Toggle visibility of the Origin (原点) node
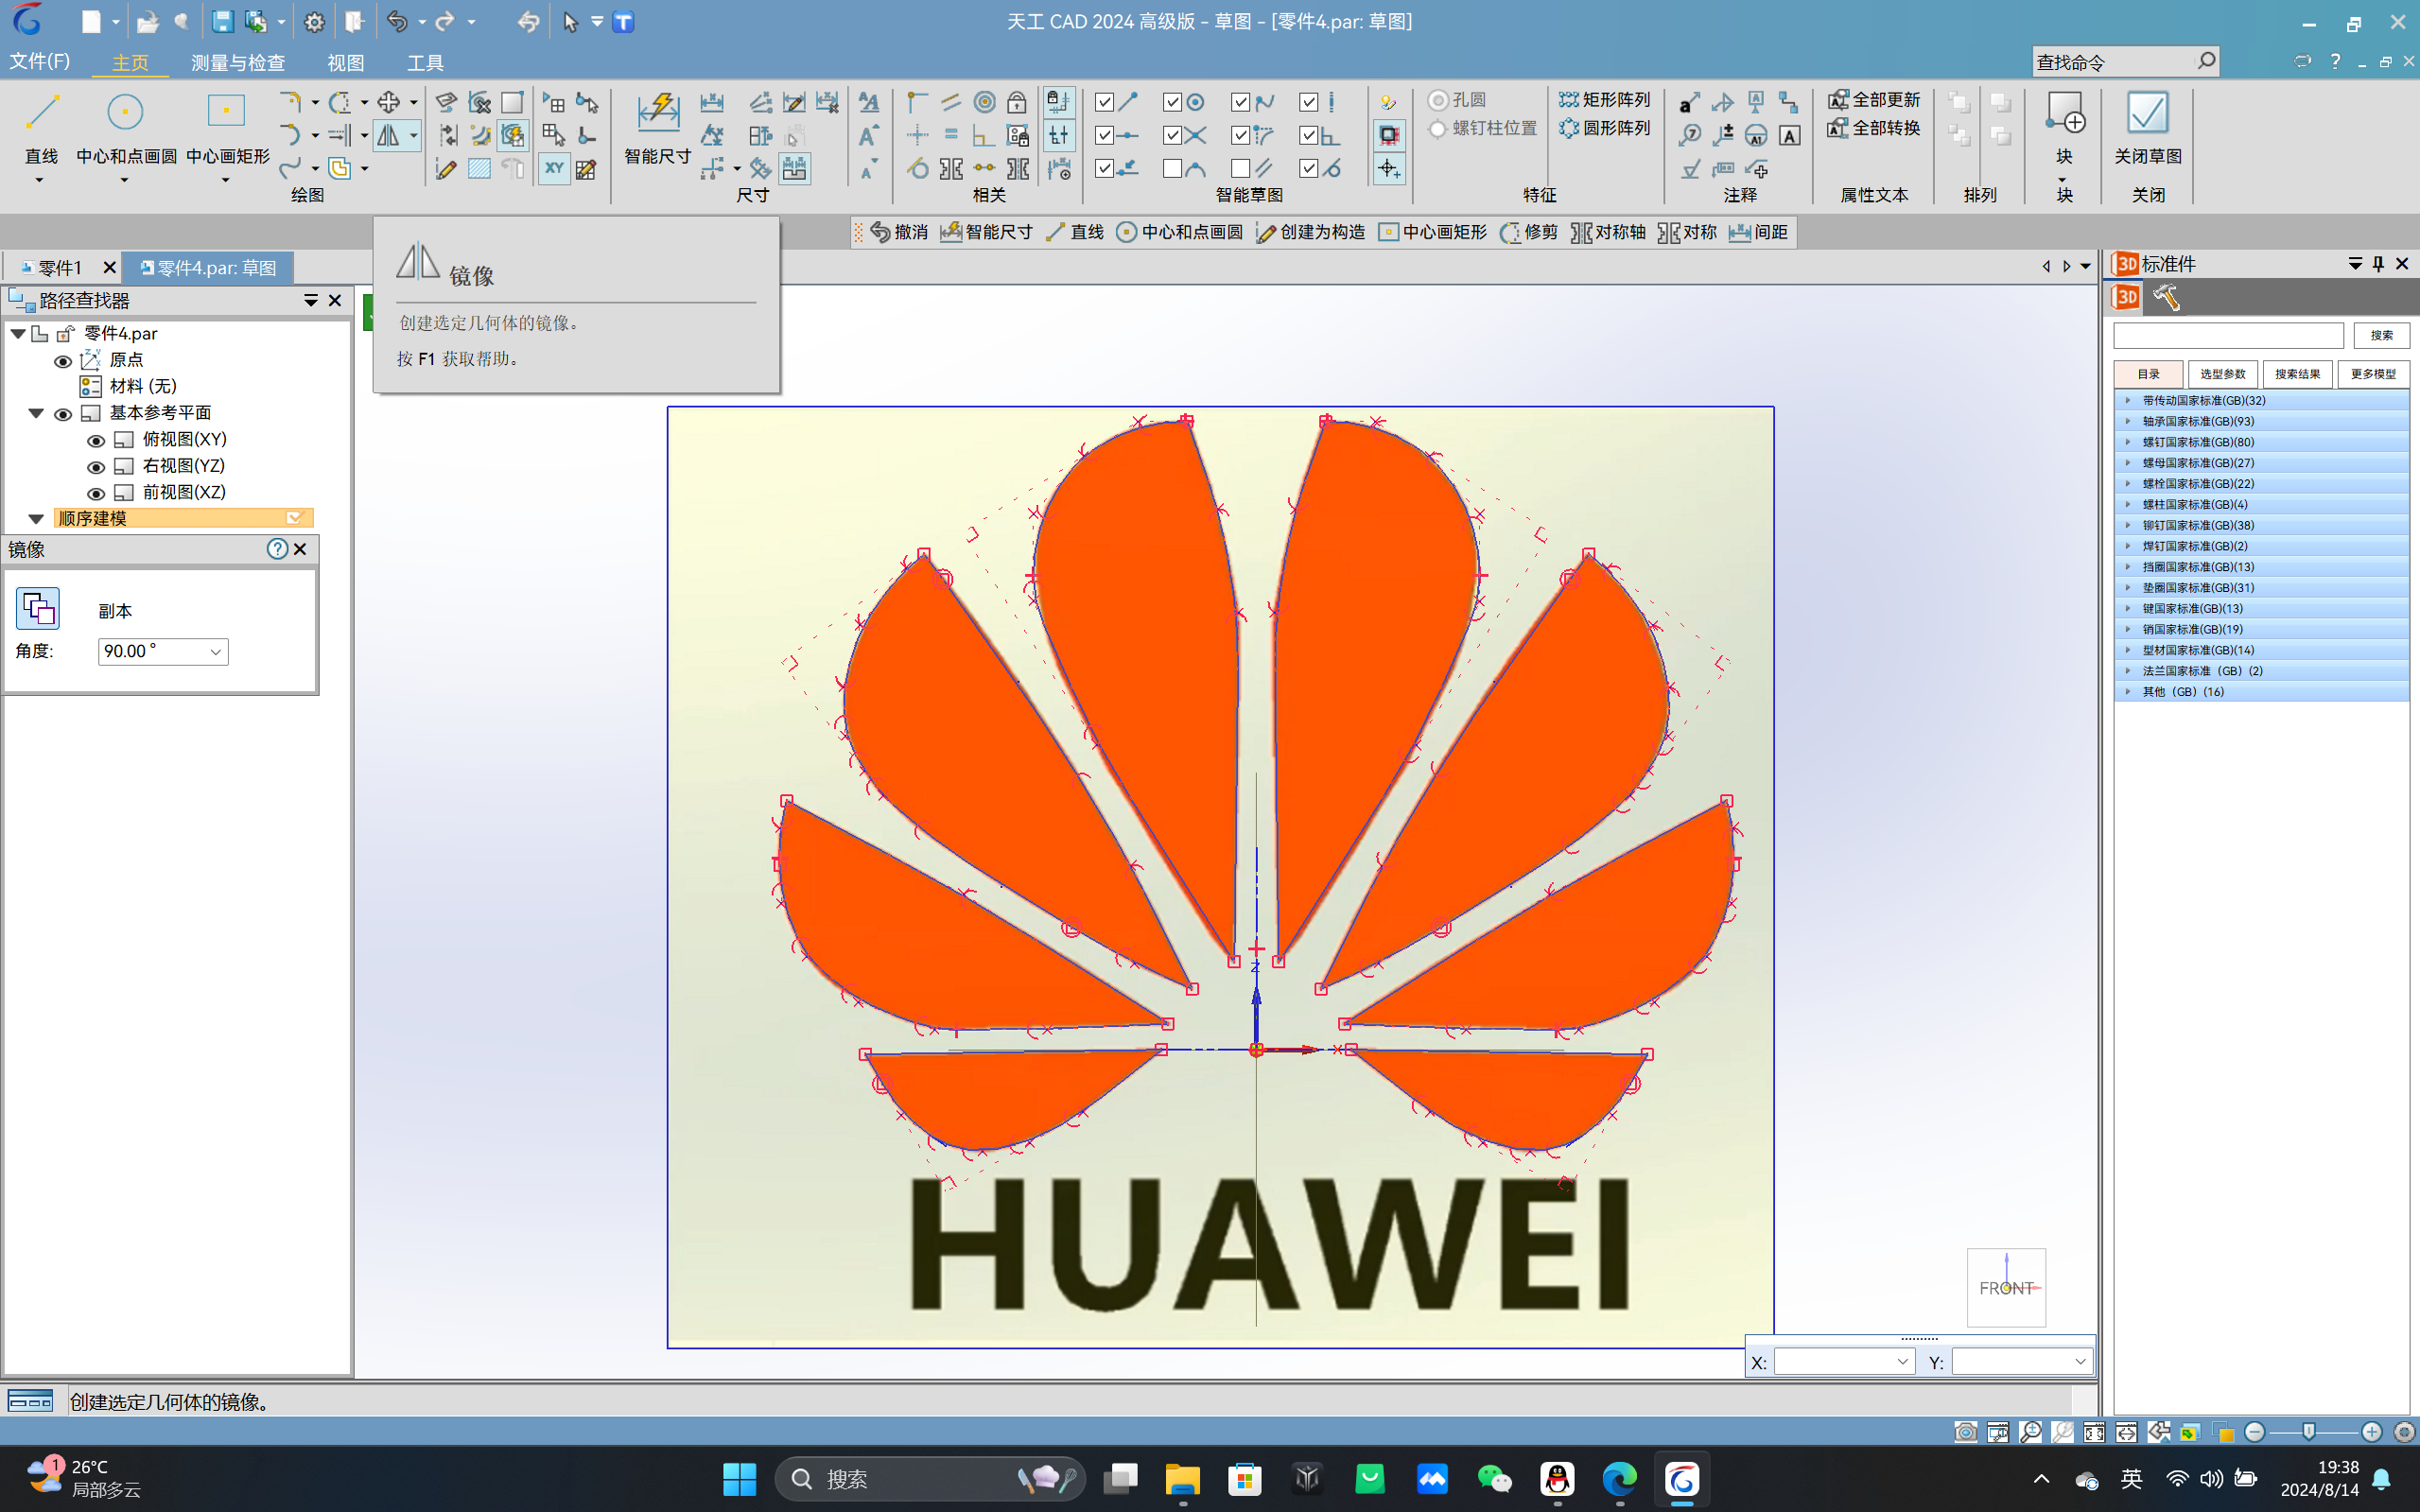The width and height of the screenshot is (2420, 1512). pos(62,361)
